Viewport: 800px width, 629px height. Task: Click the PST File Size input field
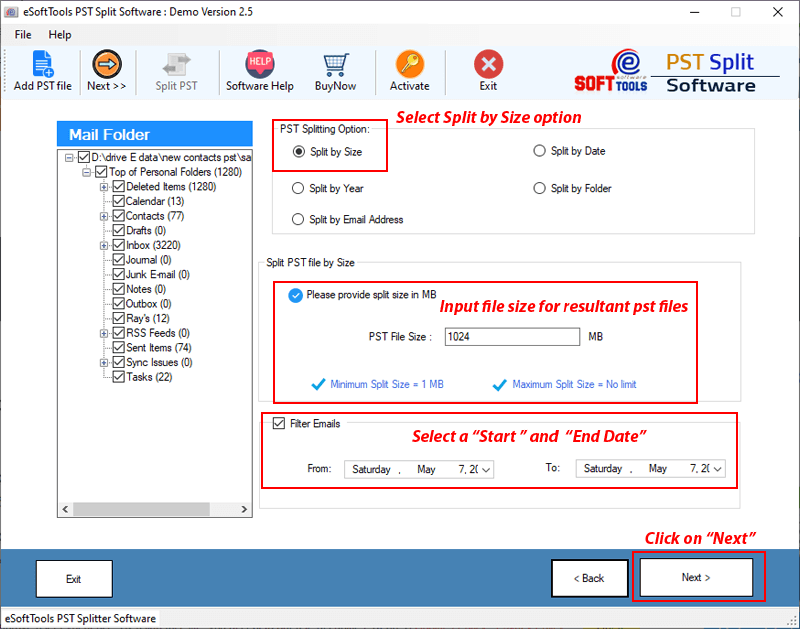point(512,337)
